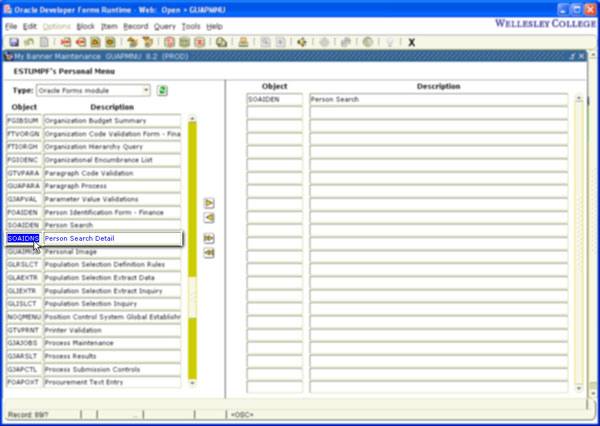The height and width of the screenshot is (426, 600).
Task: Click the Save toolbar icon
Action: 14,42
